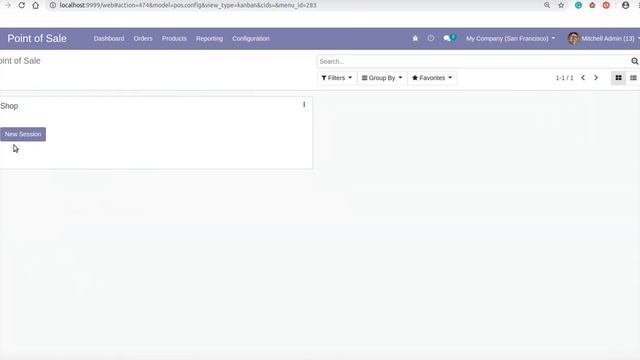
Task: Bookmark this page with the star icon
Action: coord(561,5)
